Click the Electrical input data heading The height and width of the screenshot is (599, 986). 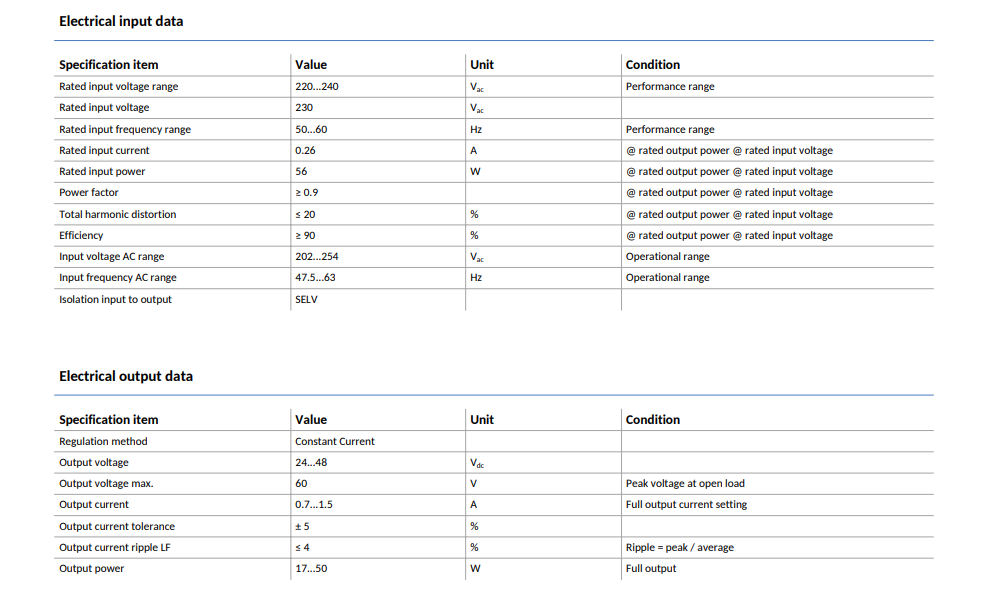coord(121,21)
